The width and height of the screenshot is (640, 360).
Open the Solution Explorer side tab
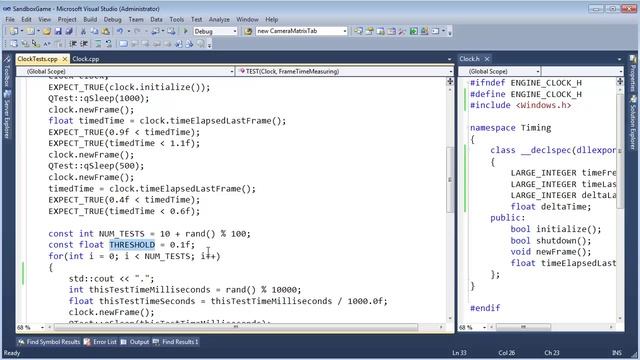point(633,122)
